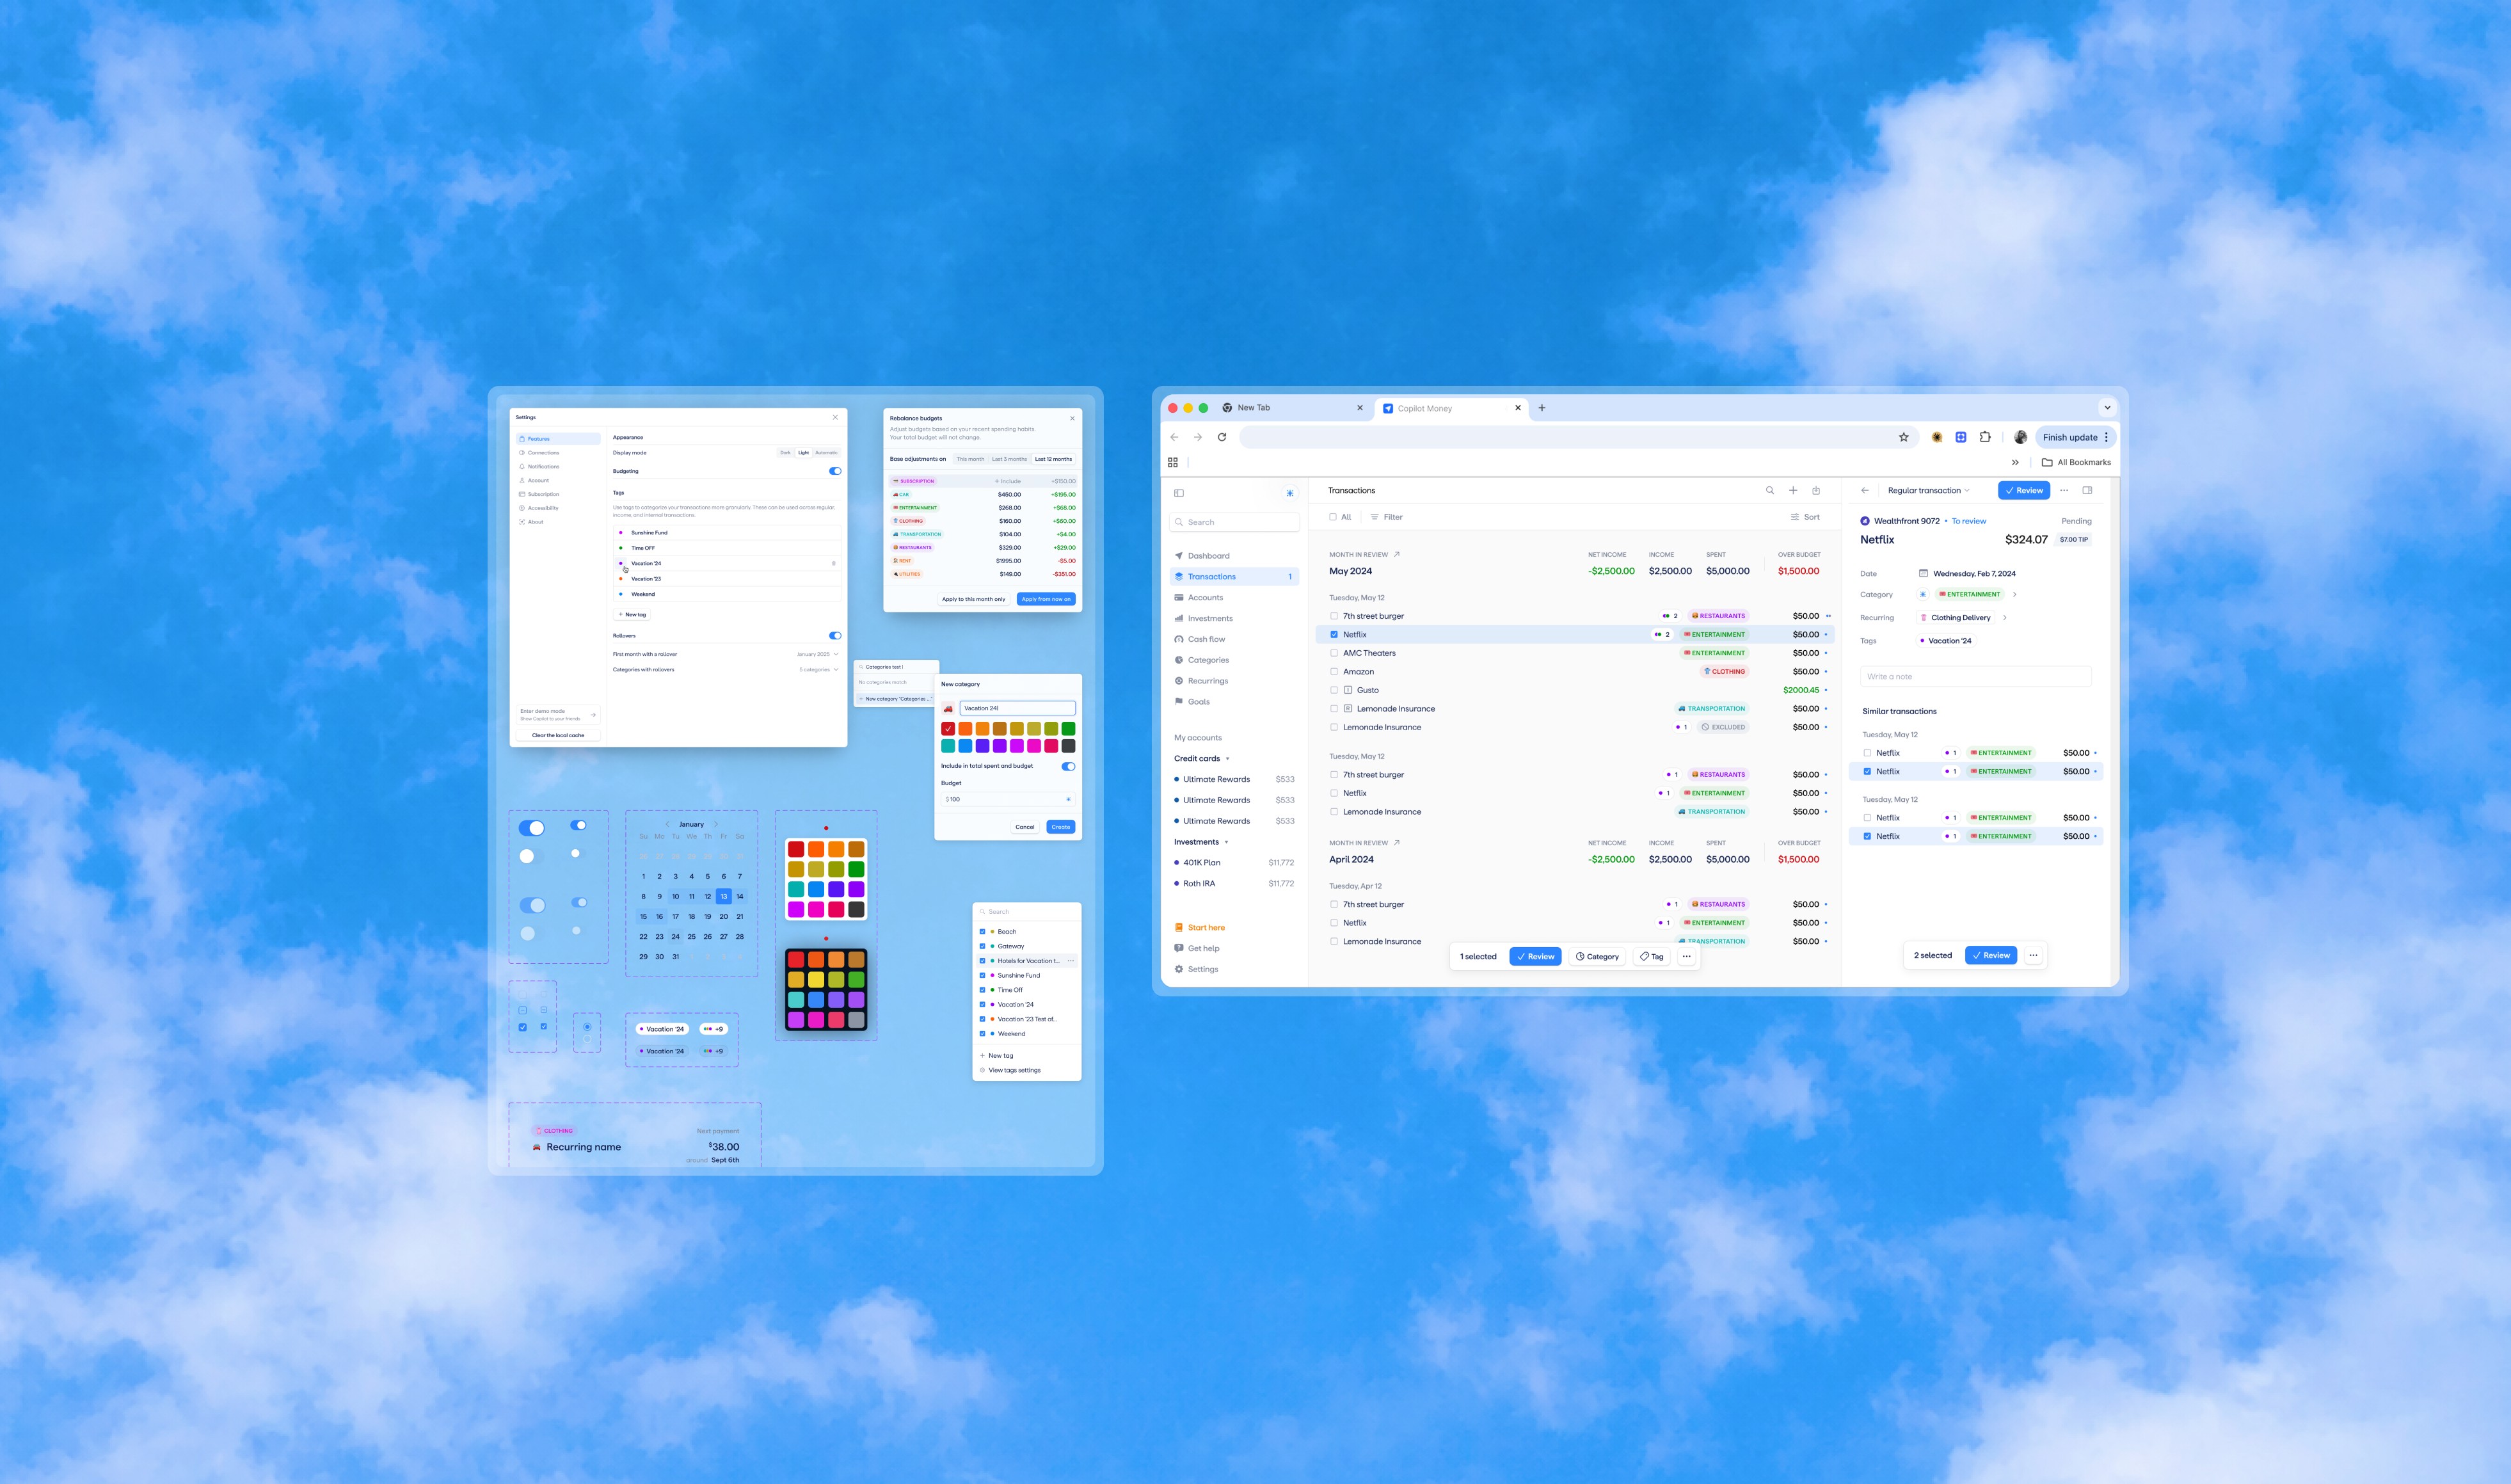Collapse the left sidebar panel icon
This screenshot has width=2511, height=1484.
pos(1179,493)
